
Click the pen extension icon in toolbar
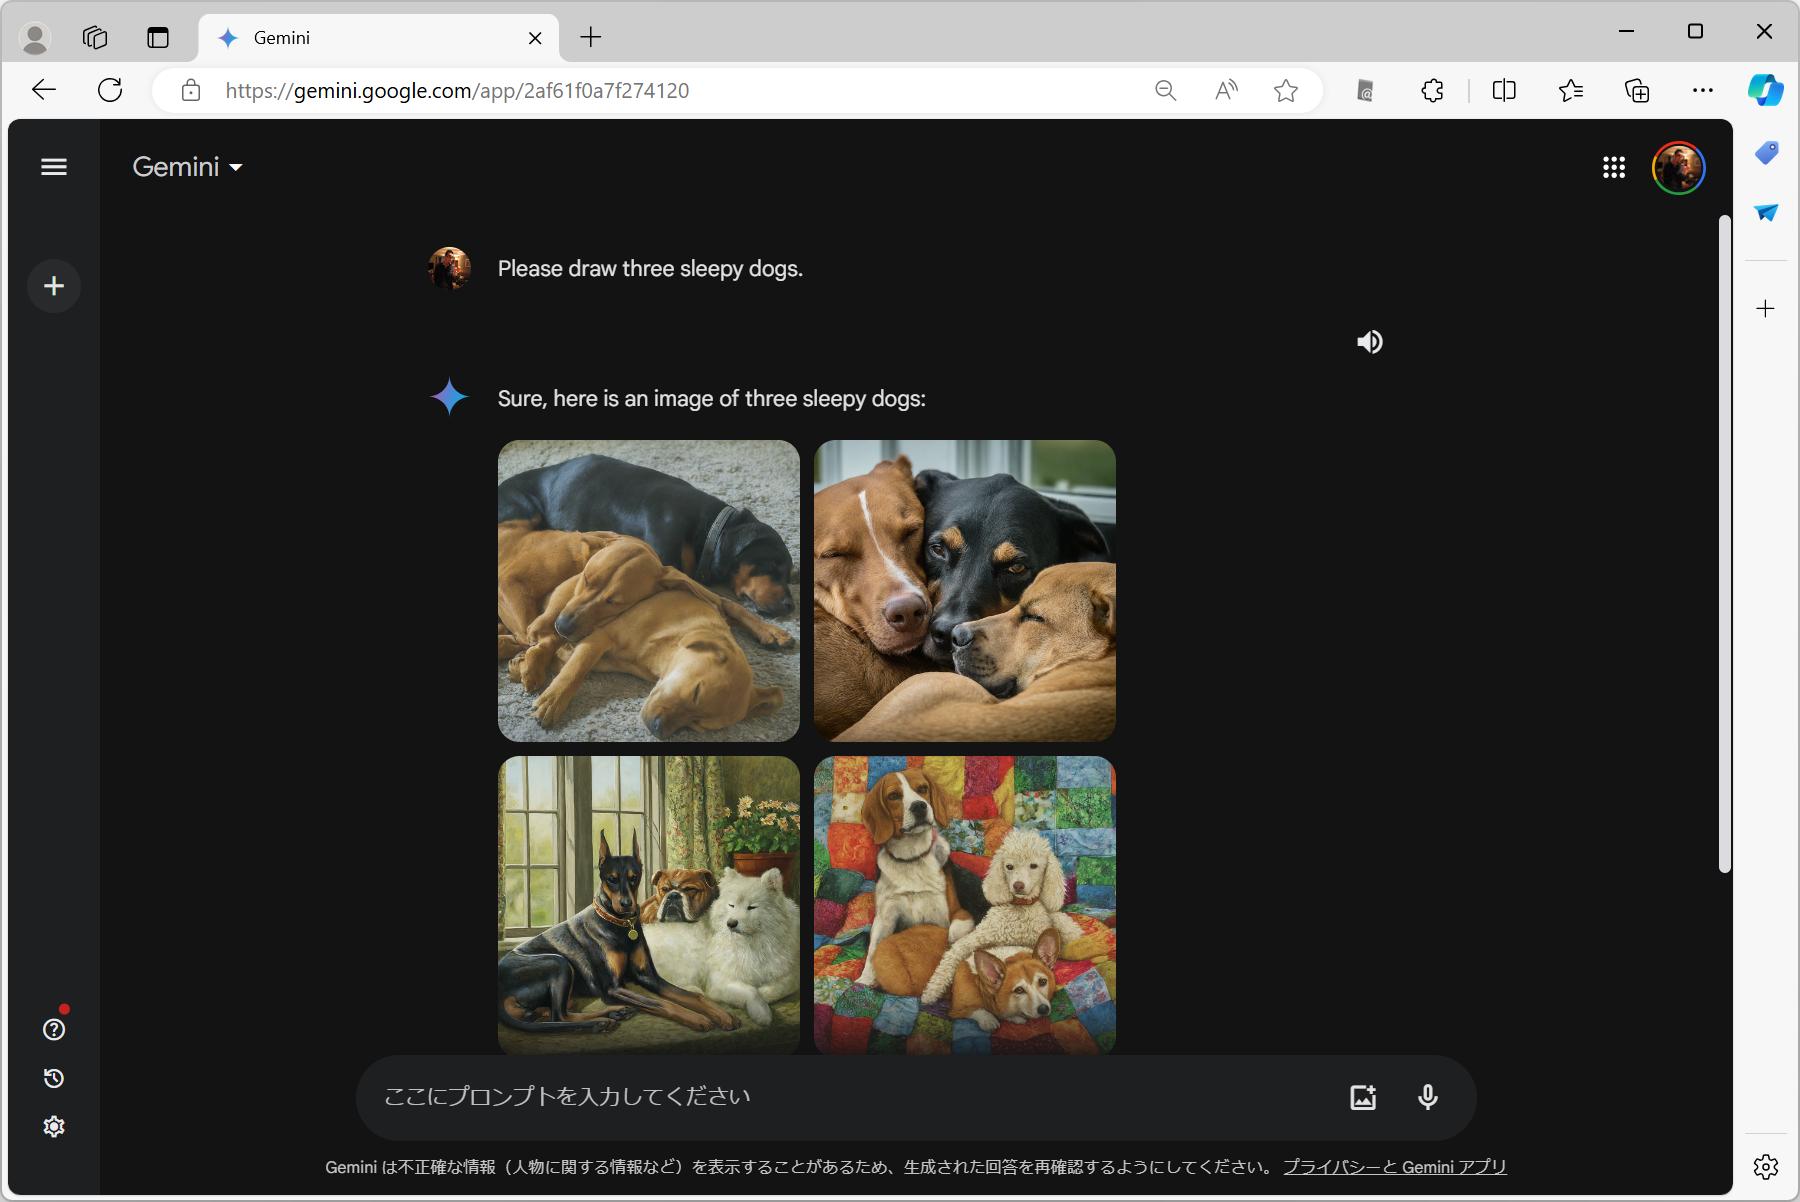pos(1365,91)
